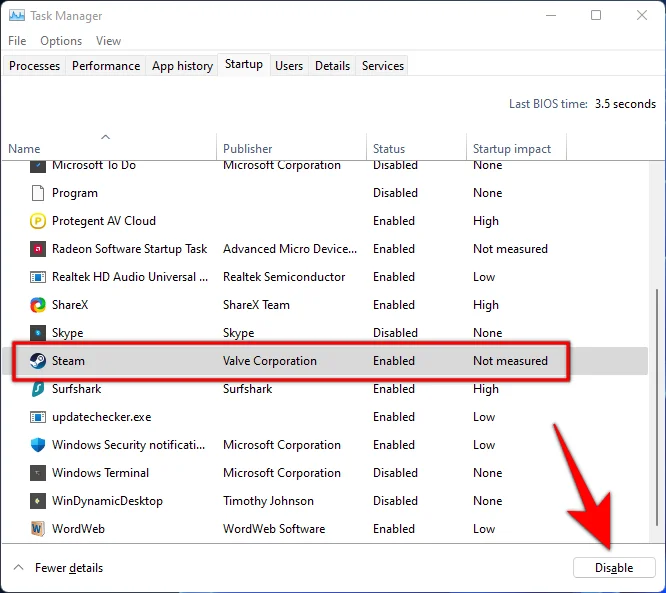666x593 pixels.
Task: Sort by the Status column header
Action: point(416,147)
